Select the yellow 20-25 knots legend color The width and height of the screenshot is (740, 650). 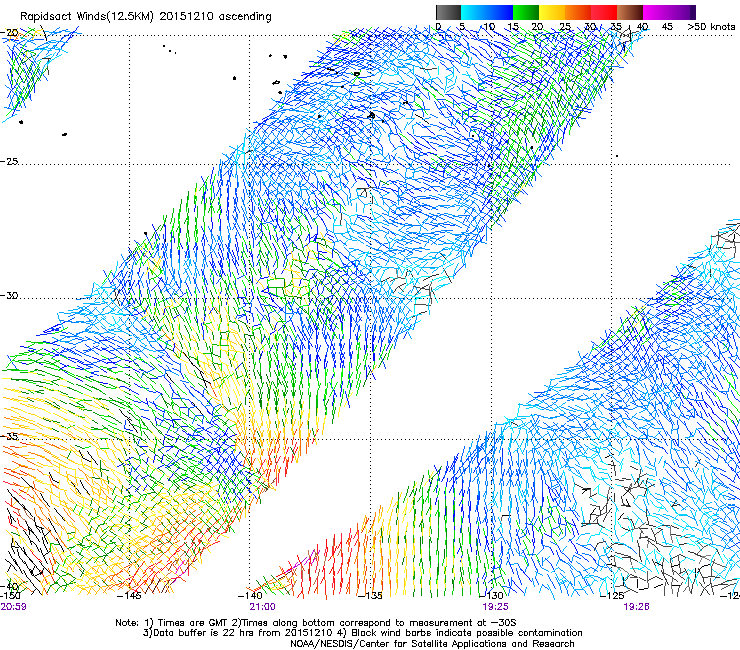(552, 12)
